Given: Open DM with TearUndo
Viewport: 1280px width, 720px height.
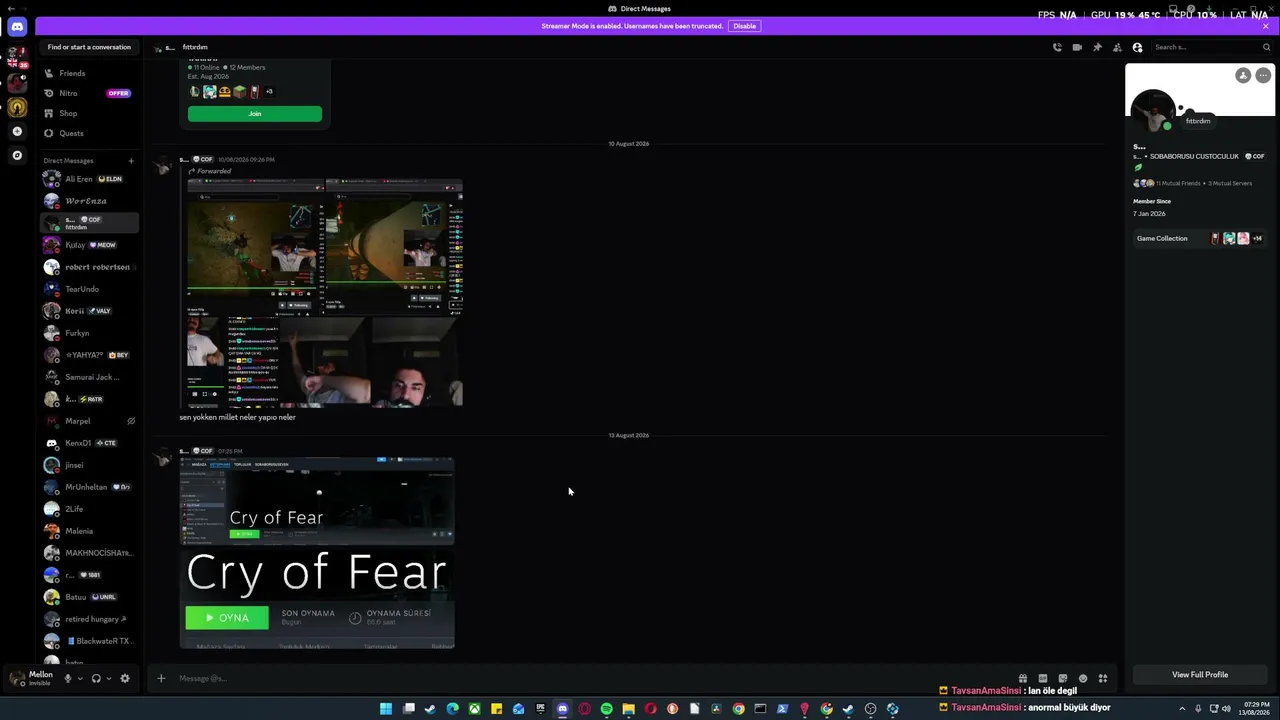Looking at the screenshot, I should coord(90,289).
